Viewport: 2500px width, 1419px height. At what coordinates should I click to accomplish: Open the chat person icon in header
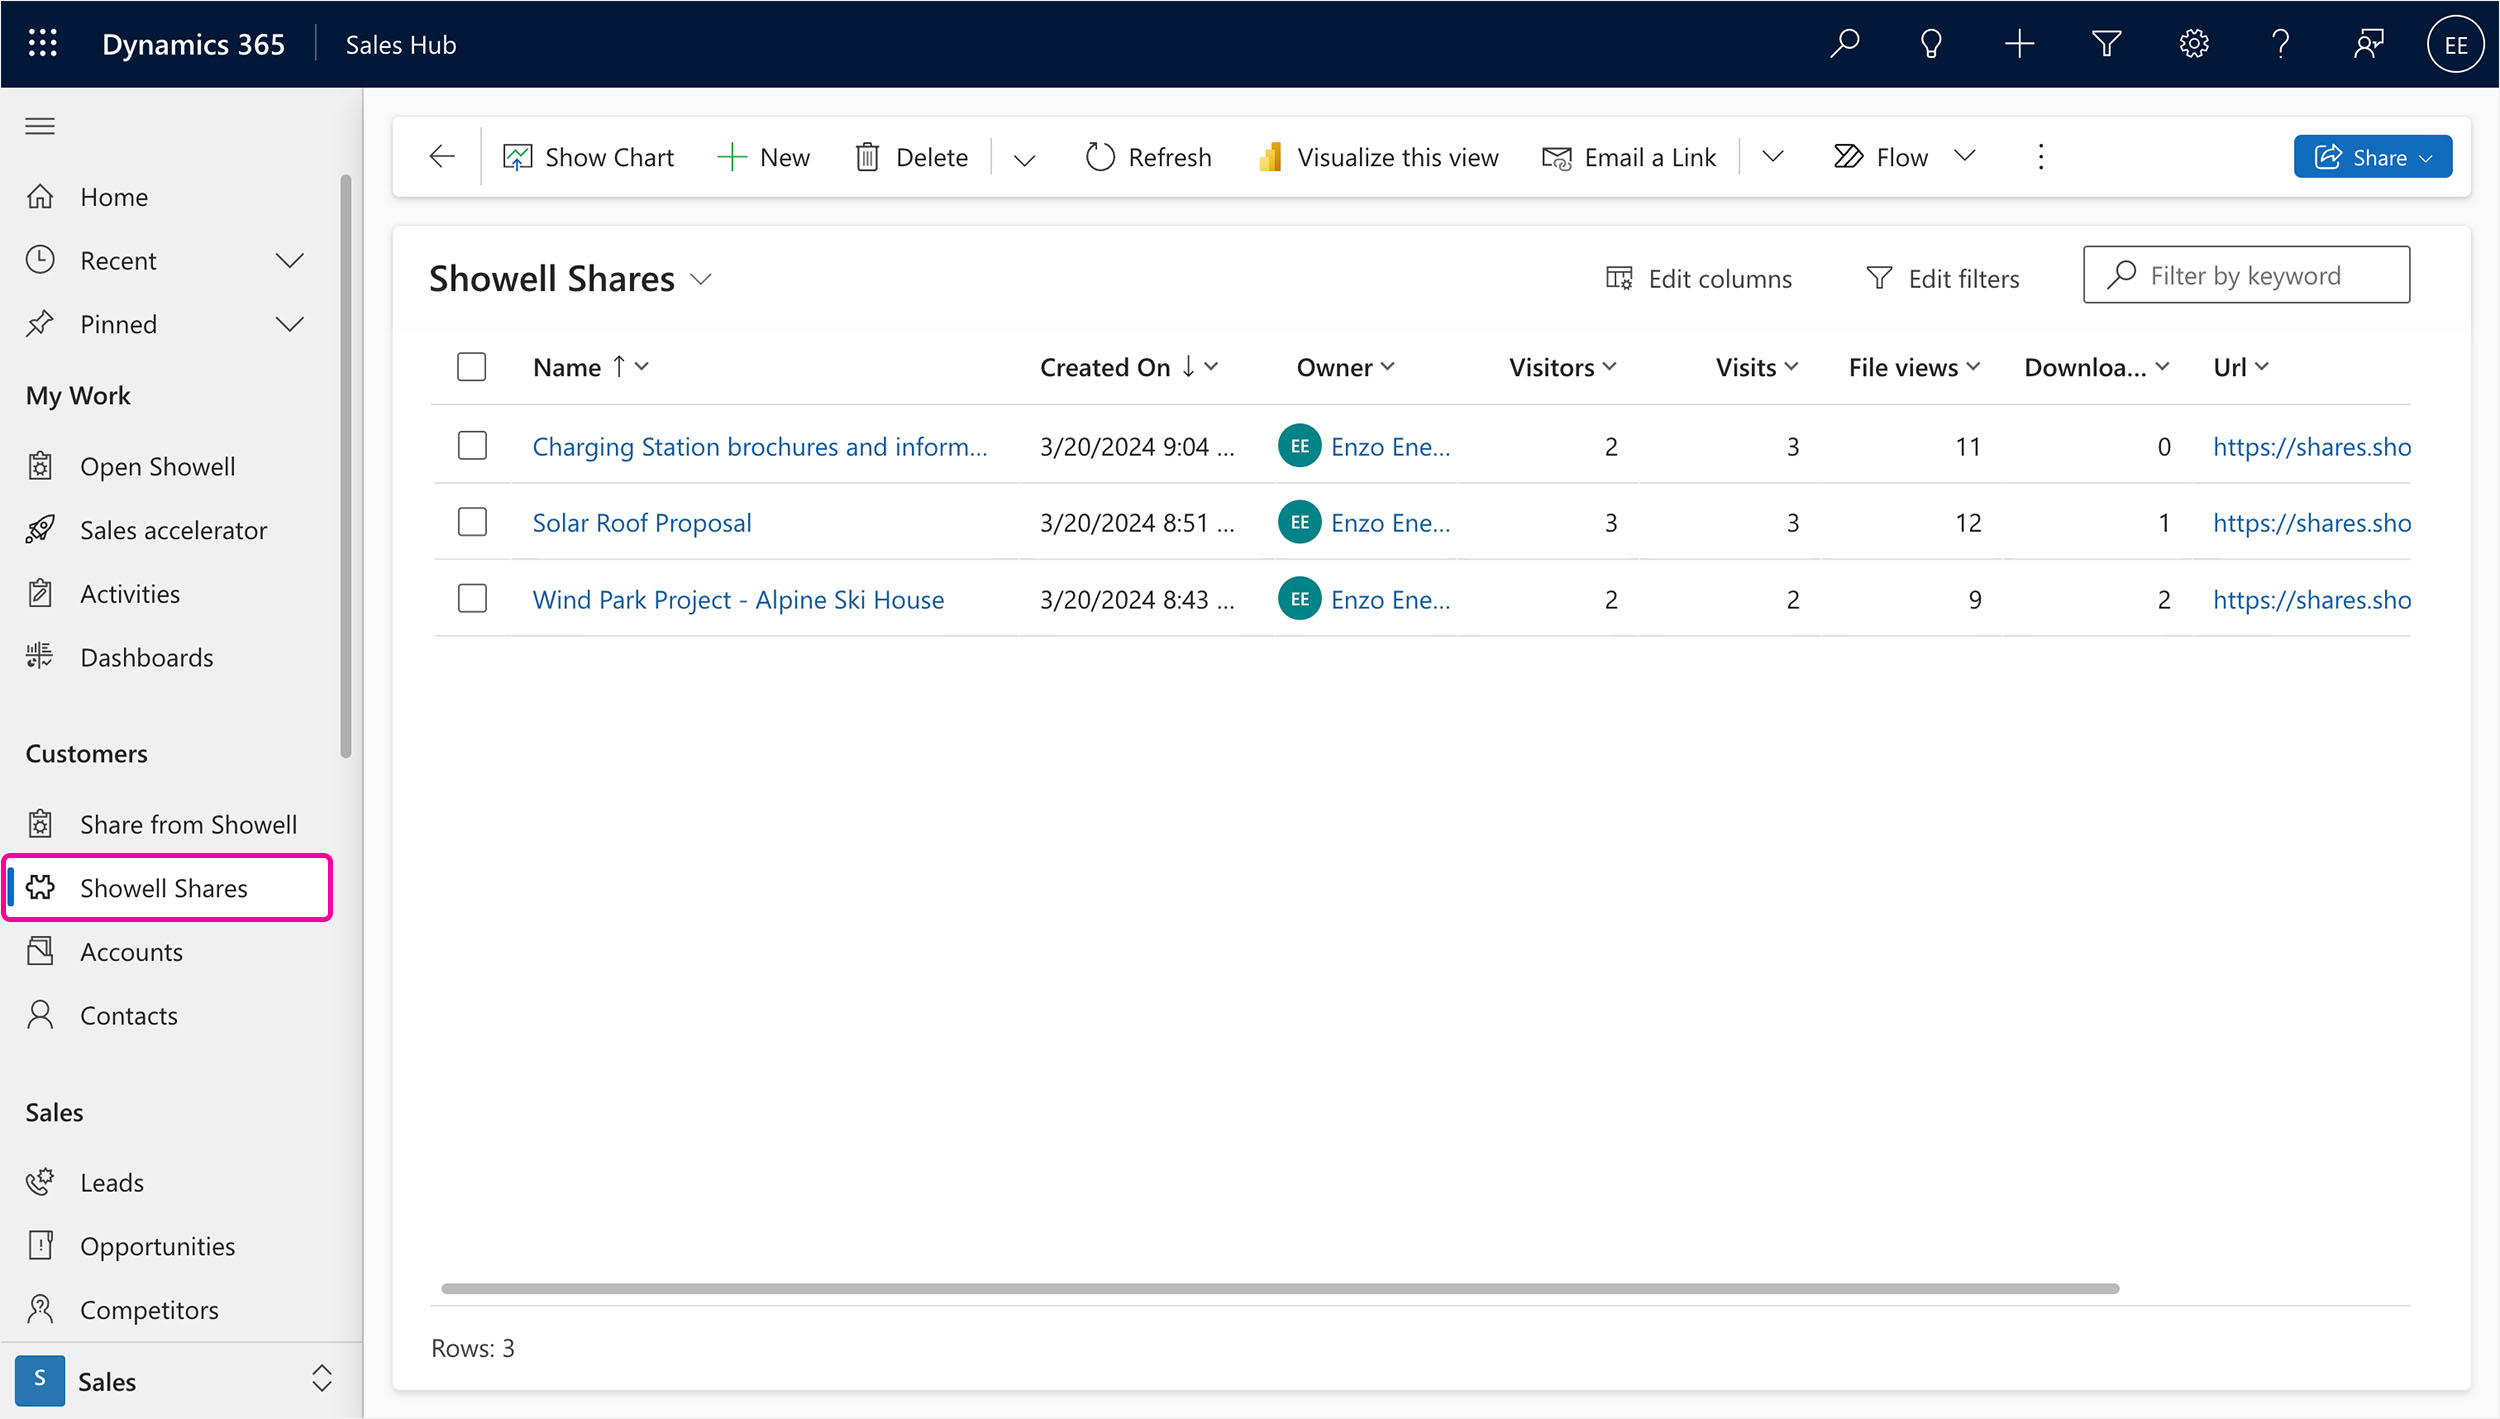pyautogui.click(x=2368, y=44)
